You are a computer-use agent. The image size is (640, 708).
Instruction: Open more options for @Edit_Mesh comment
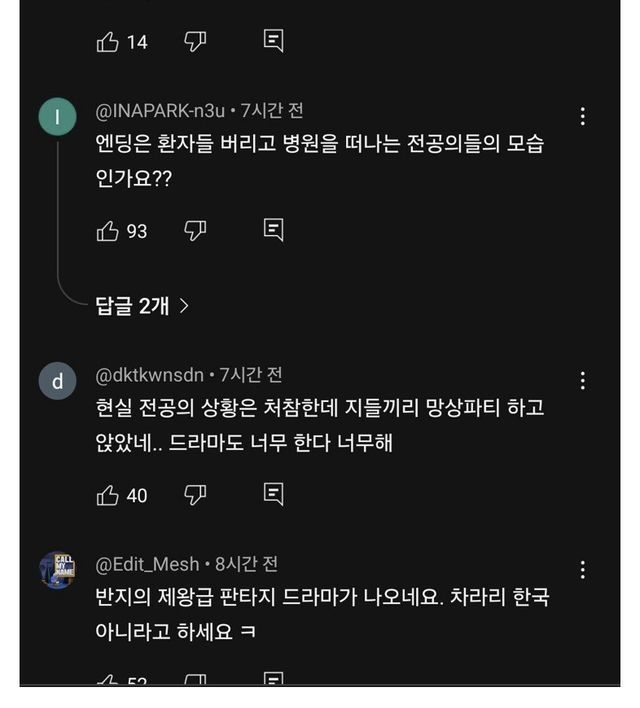point(582,570)
